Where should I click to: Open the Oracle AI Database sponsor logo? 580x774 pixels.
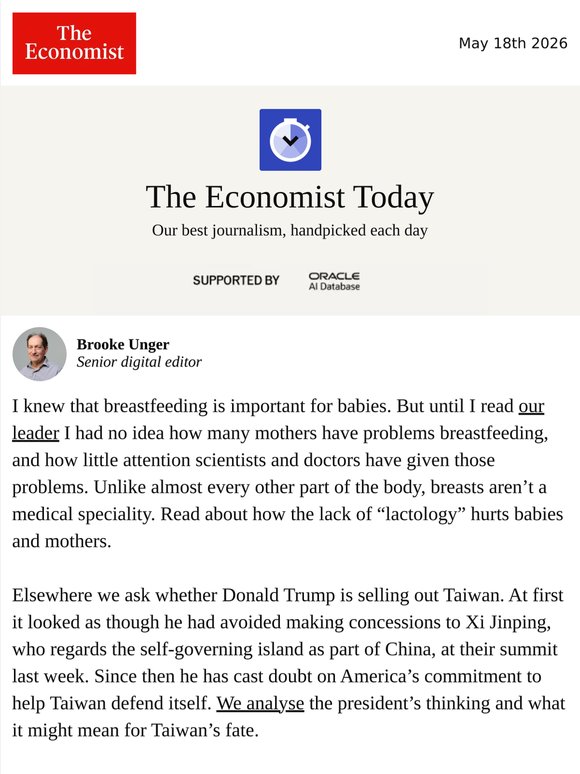coord(334,281)
